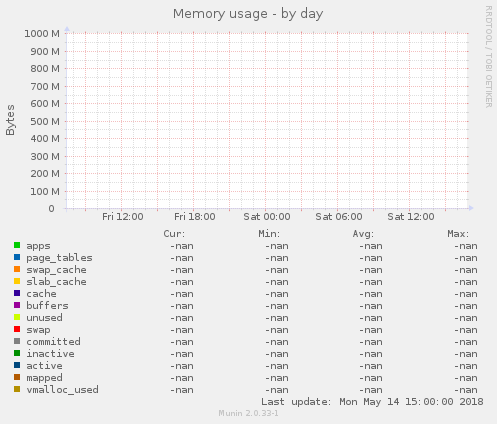Click the brown mapped legend swatch
The width and height of the screenshot is (497, 424).
click(x=17, y=377)
